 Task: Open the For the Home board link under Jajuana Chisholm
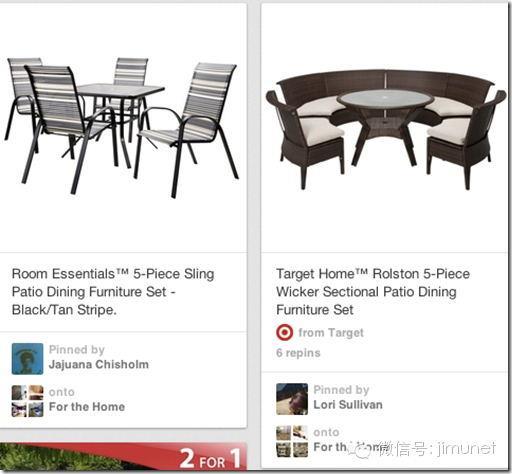(x=87, y=407)
